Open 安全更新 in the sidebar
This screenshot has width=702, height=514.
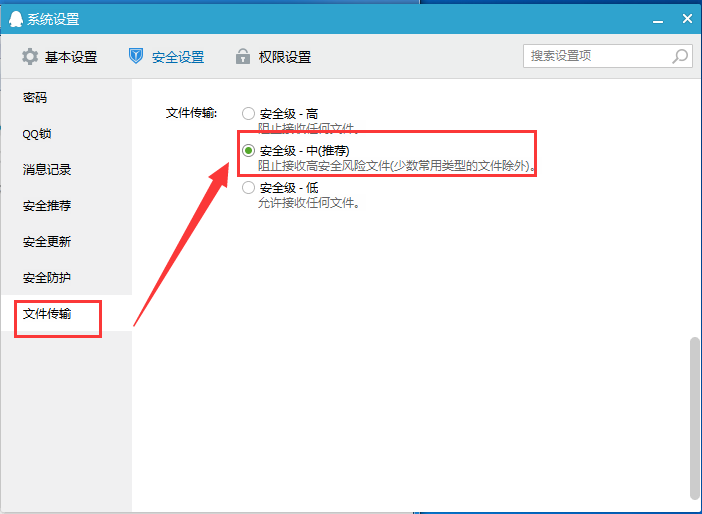pyautogui.click(x=66, y=241)
